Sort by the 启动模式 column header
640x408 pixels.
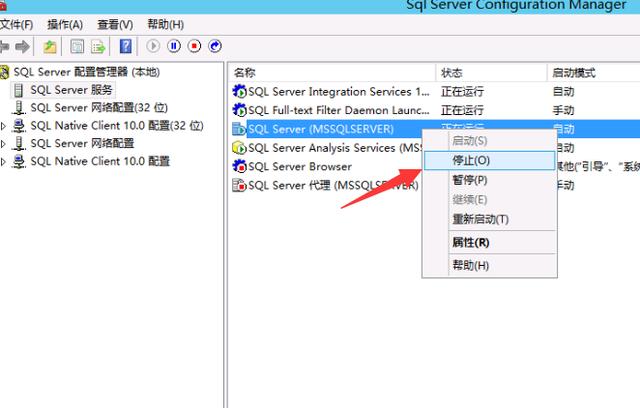pos(593,73)
